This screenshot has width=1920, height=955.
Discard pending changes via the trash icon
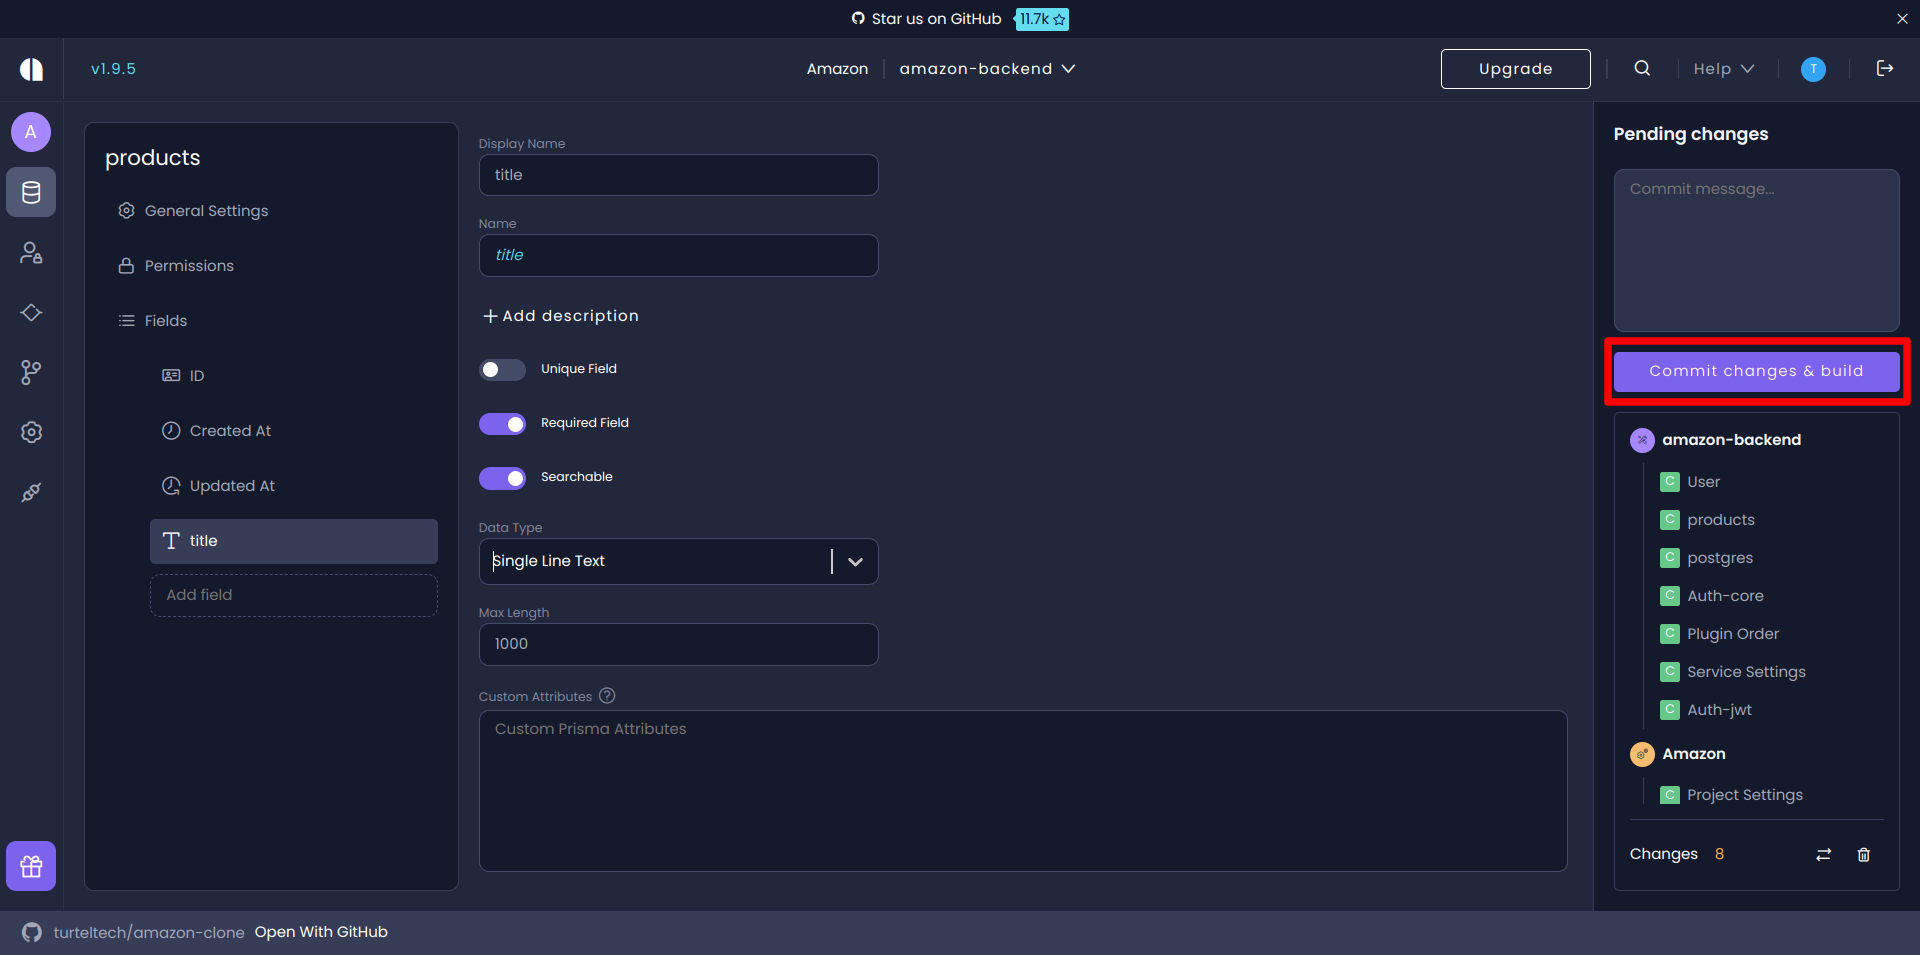point(1863,854)
